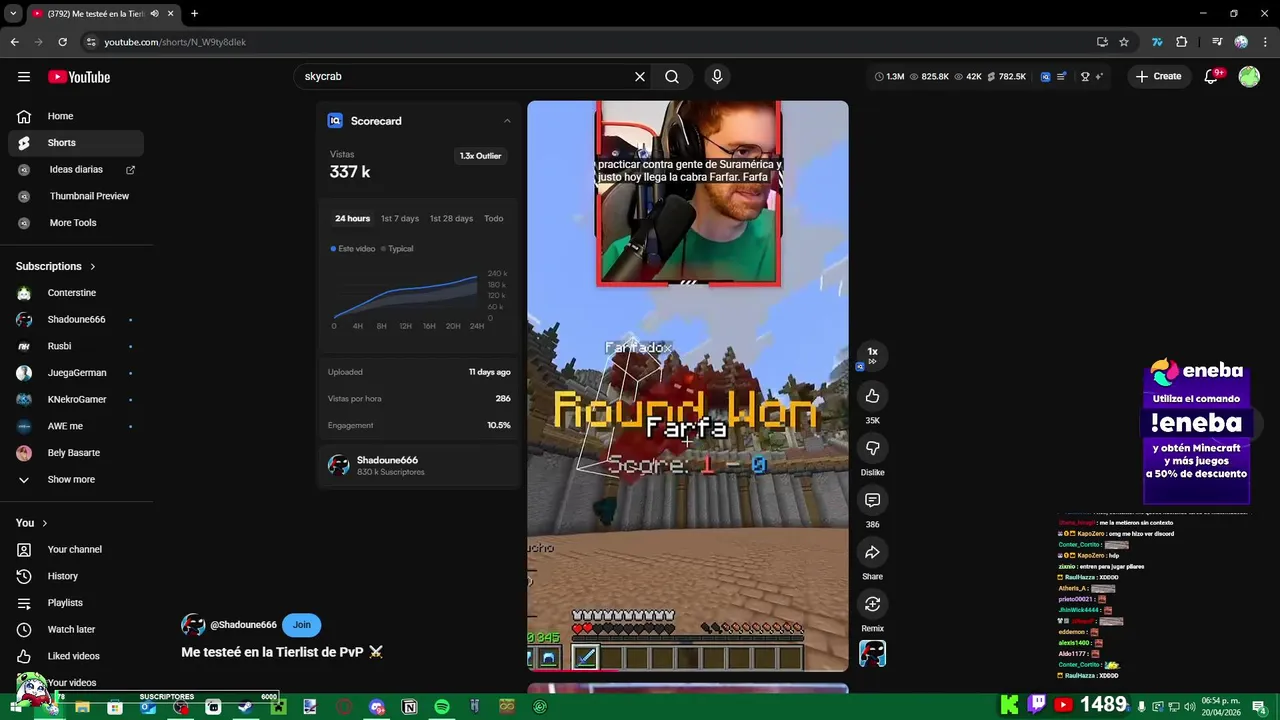The width and height of the screenshot is (1280, 720).
Task: Open More Tools in the sidebar
Action: point(76,223)
